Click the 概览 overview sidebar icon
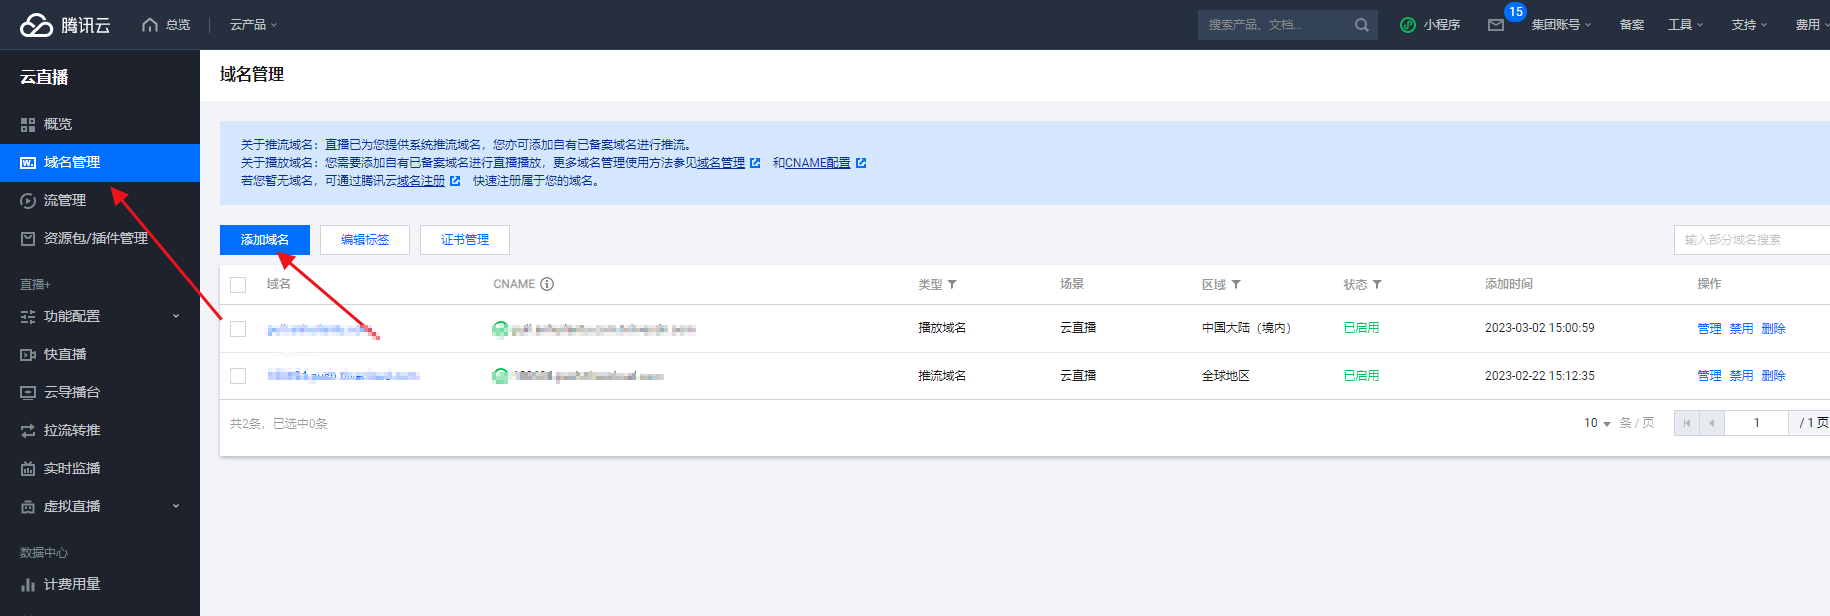 [x=28, y=125]
